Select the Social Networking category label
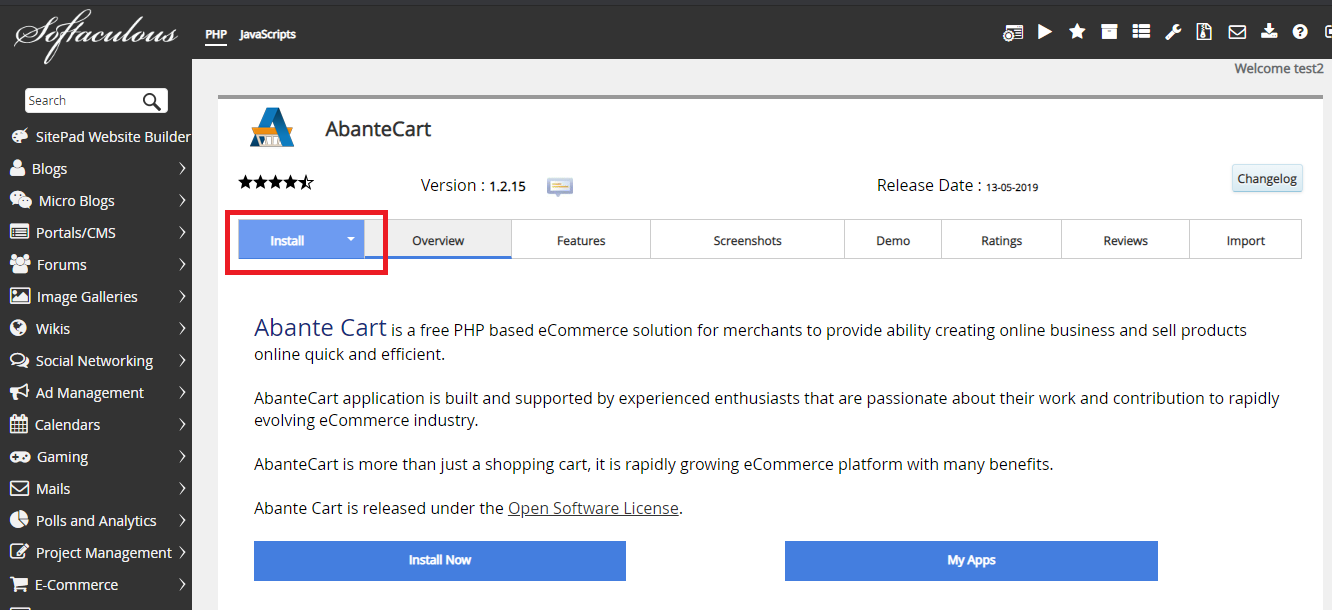Viewport: 1332px width, 610px height. [x=94, y=360]
